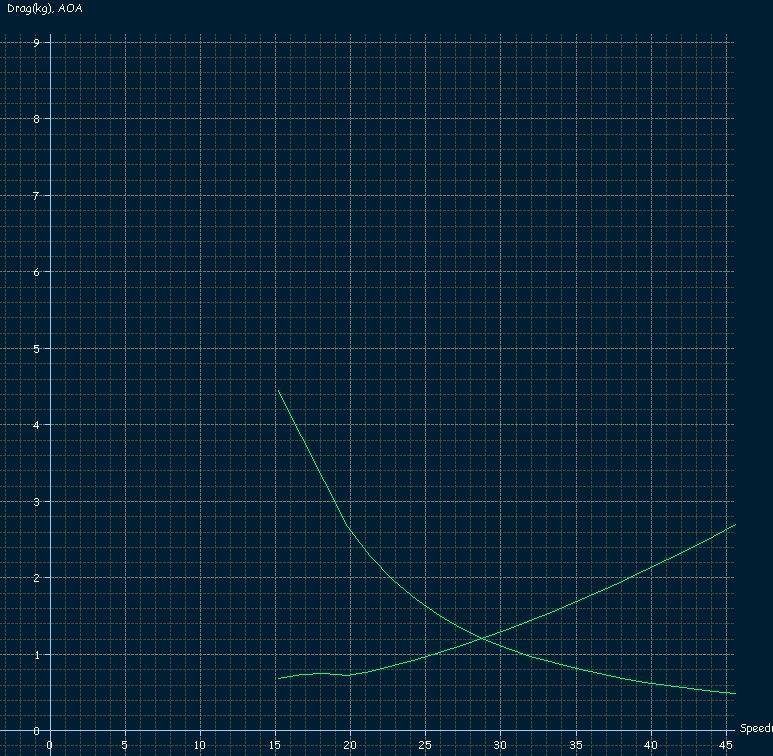Click the y-axis tick label 1

pos(36,655)
